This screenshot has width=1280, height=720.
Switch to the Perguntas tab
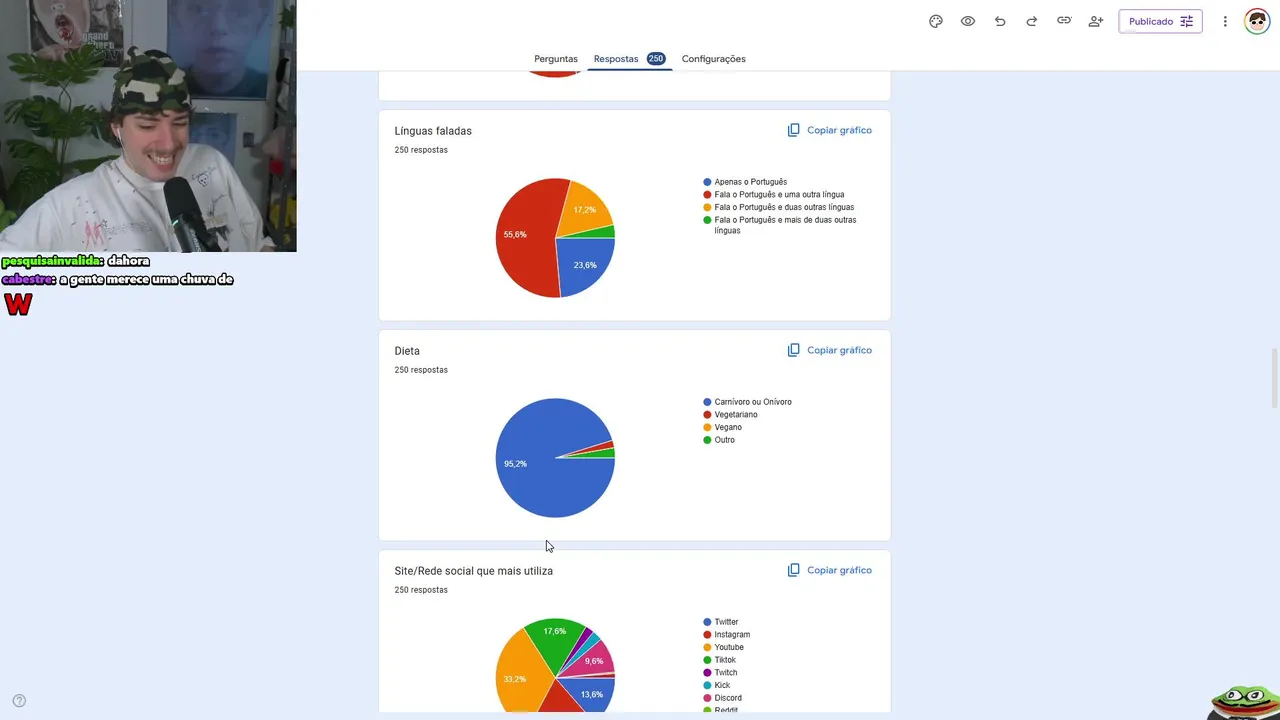[x=556, y=59]
